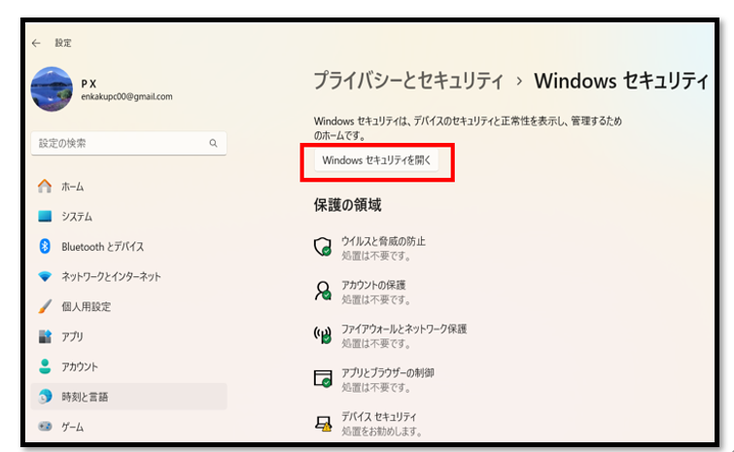
Task: Click the Windows セキュリティ page title
Action: coord(621,81)
